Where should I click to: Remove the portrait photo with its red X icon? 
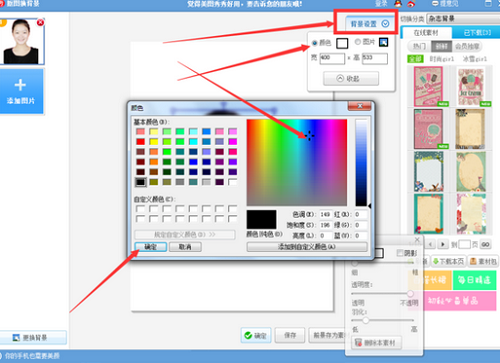pos(40,22)
